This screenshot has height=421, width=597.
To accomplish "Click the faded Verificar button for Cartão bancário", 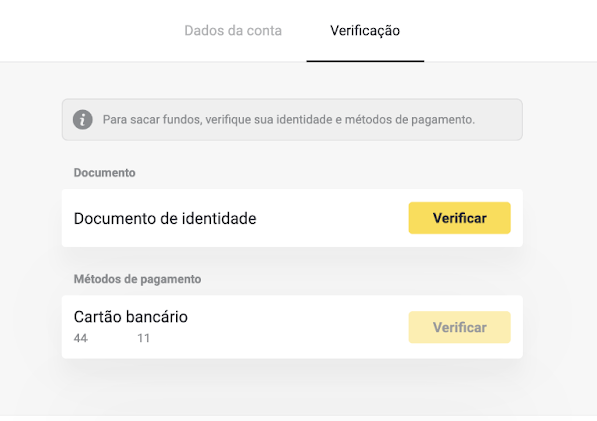I will tap(460, 327).
